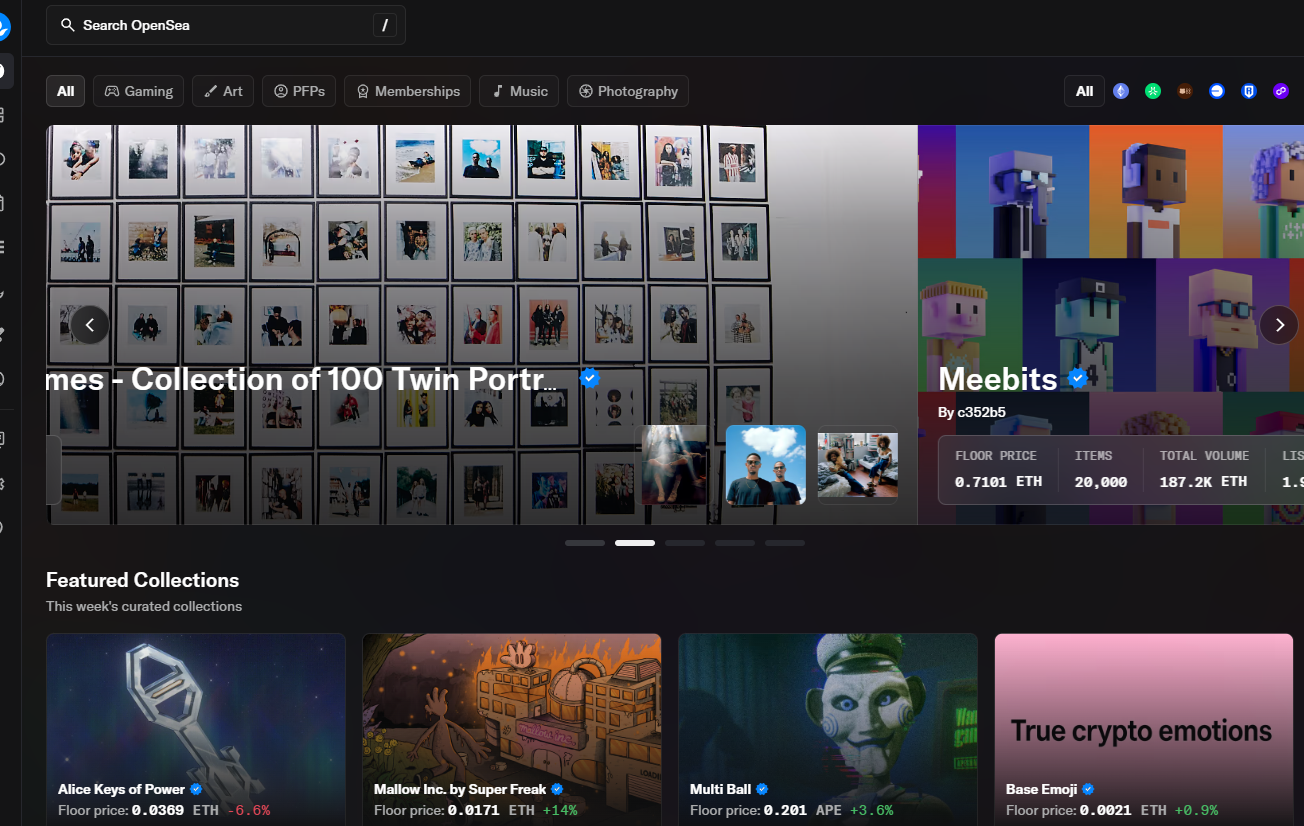Screen dimensions: 1304x826
Task: Open the PFPs category
Action: click(x=299, y=91)
